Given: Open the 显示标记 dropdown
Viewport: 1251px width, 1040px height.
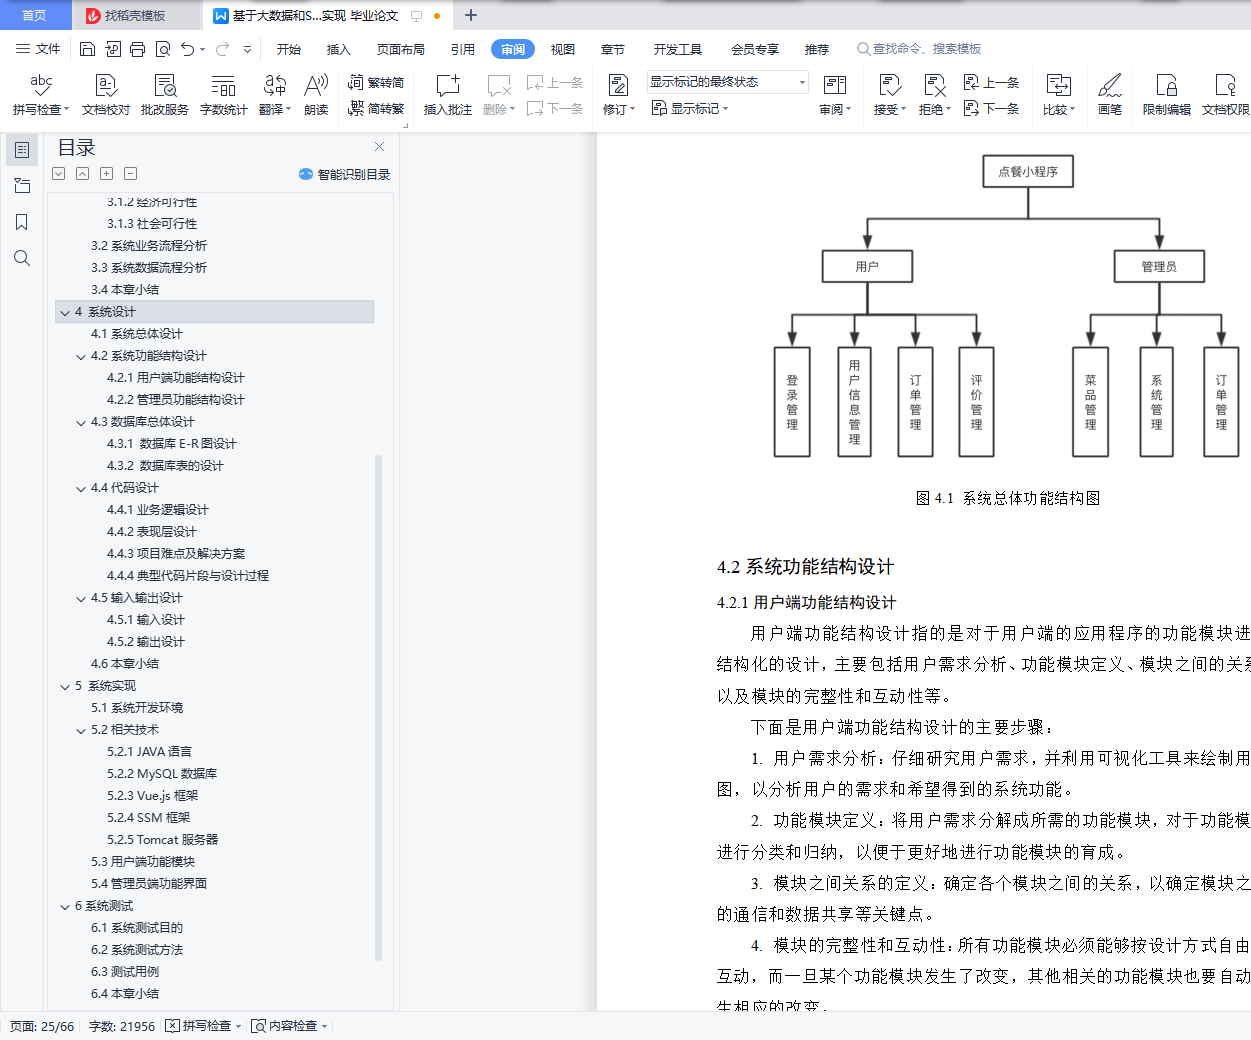Looking at the screenshot, I should pyautogui.click(x=690, y=108).
